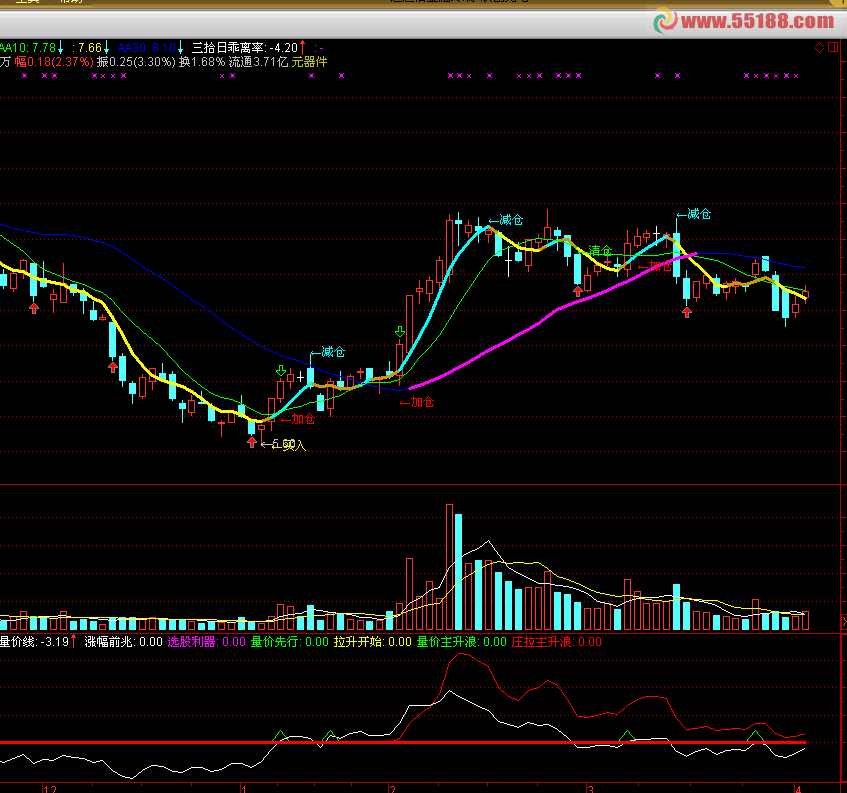This screenshot has width=847, height=793.
Task: Select the 选股利器 indicator label
Action: [x=191, y=642]
